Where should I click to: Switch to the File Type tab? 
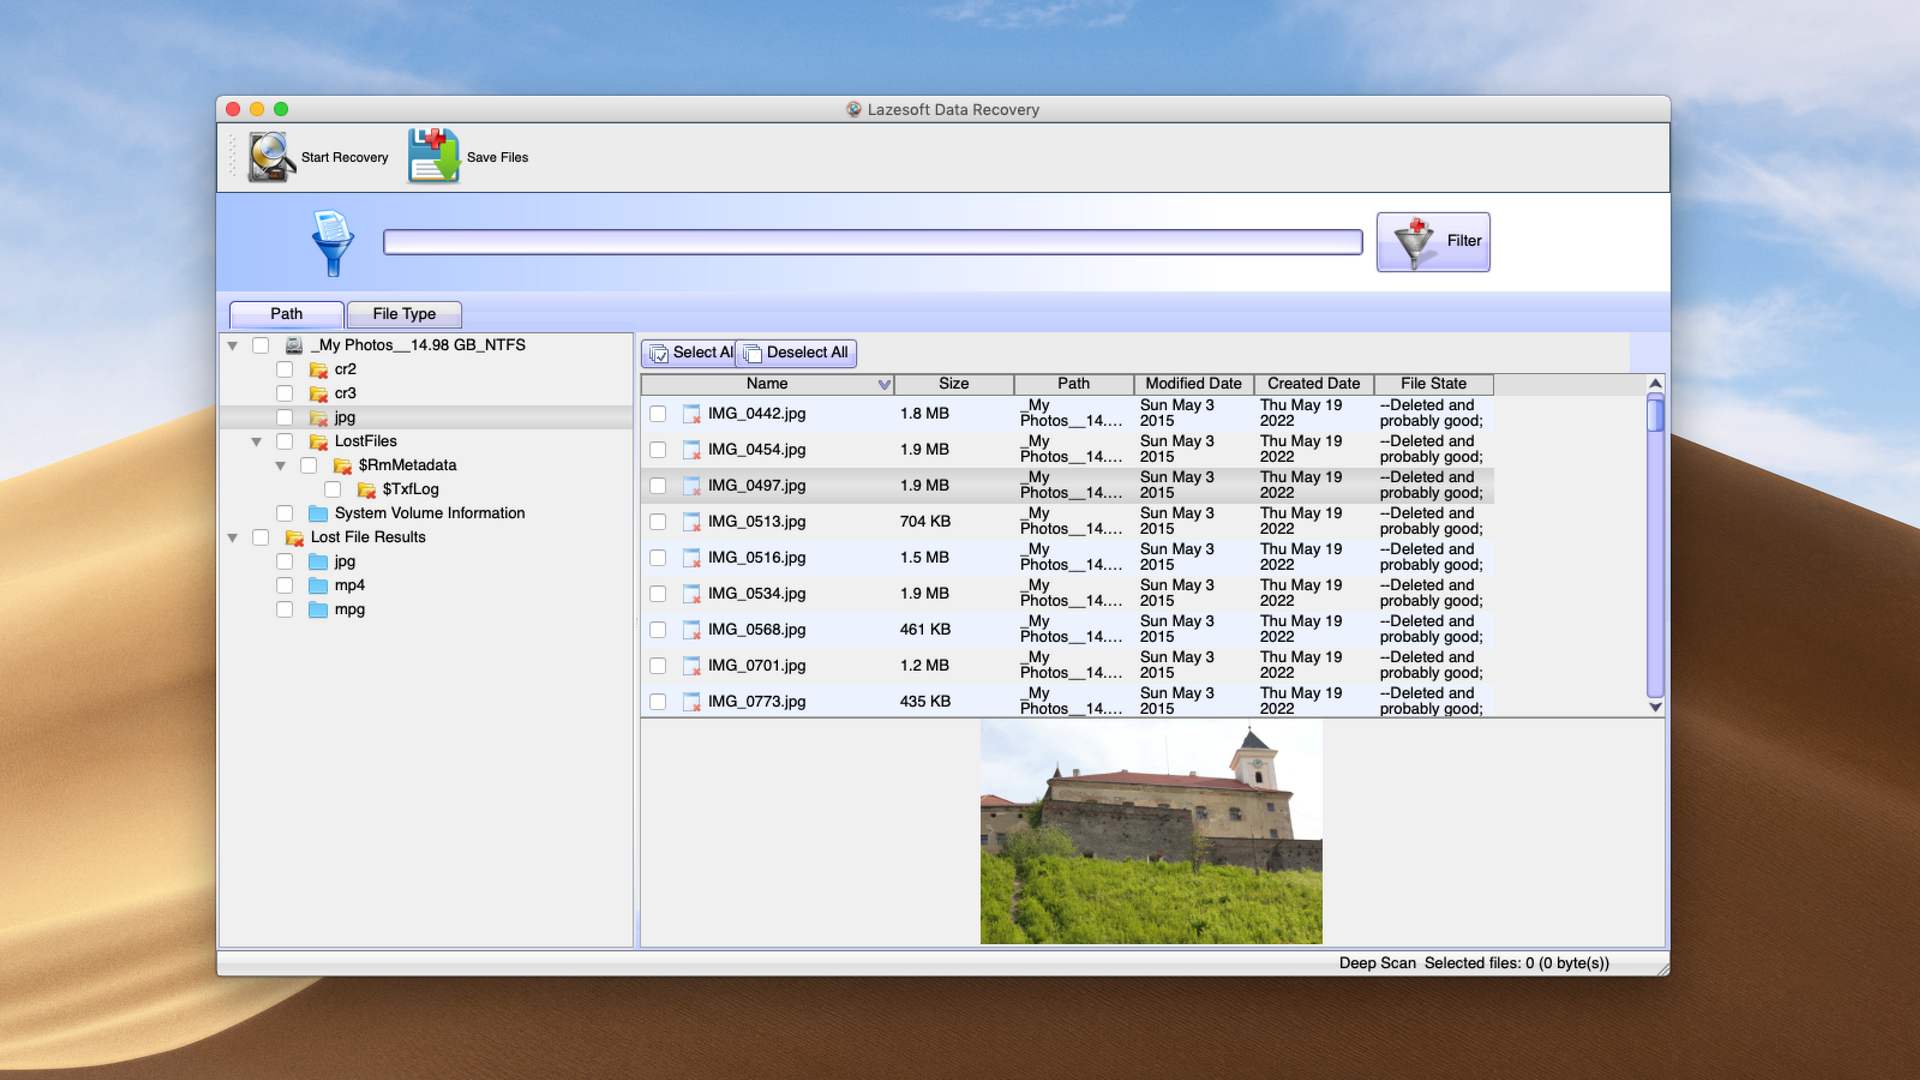click(x=404, y=314)
